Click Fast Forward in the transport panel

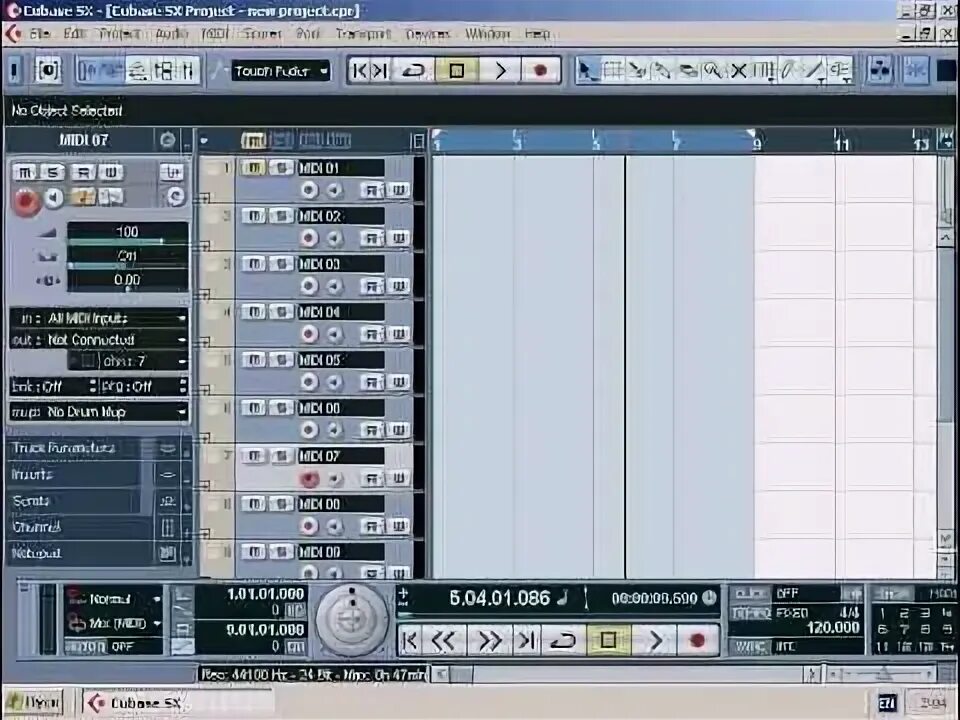pos(488,640)
